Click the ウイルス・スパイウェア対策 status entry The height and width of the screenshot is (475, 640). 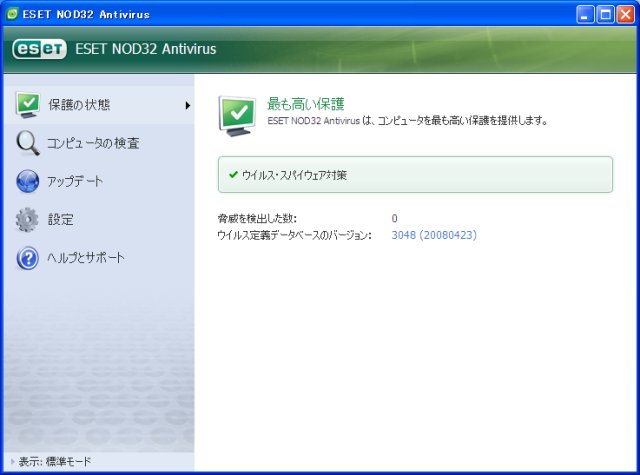point(415,175)
